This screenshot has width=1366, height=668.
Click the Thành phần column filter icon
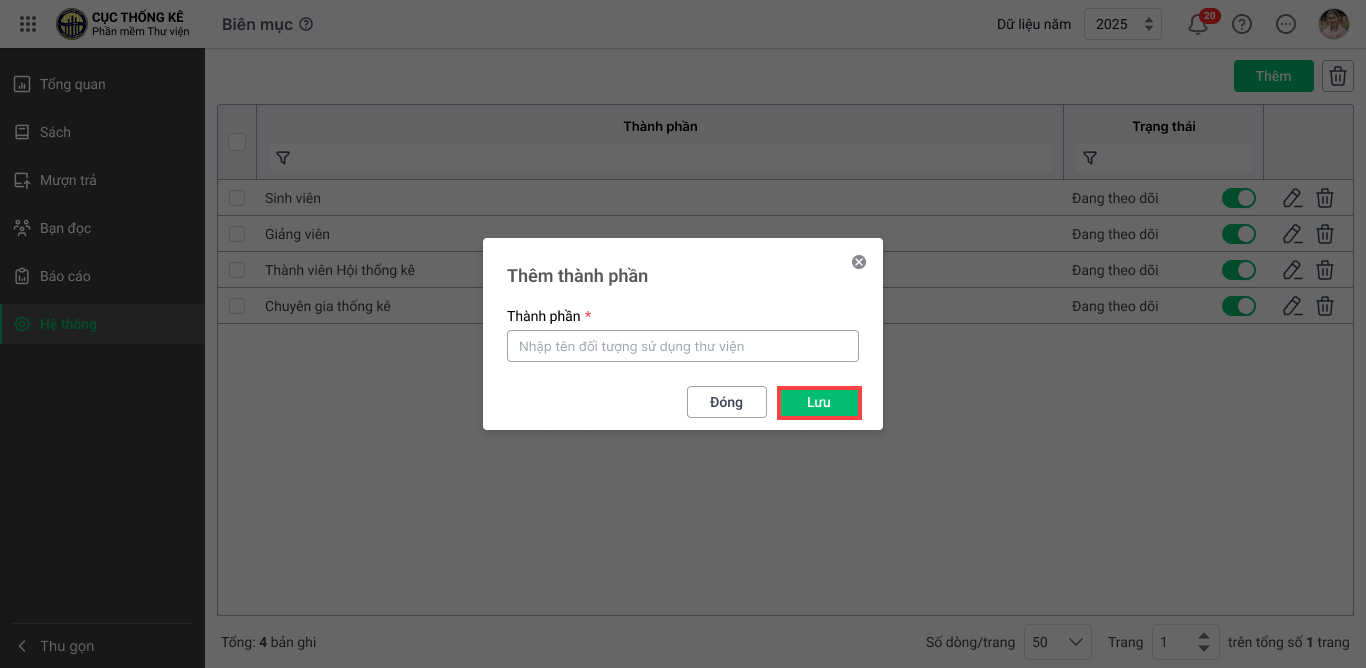click(283, 158)
